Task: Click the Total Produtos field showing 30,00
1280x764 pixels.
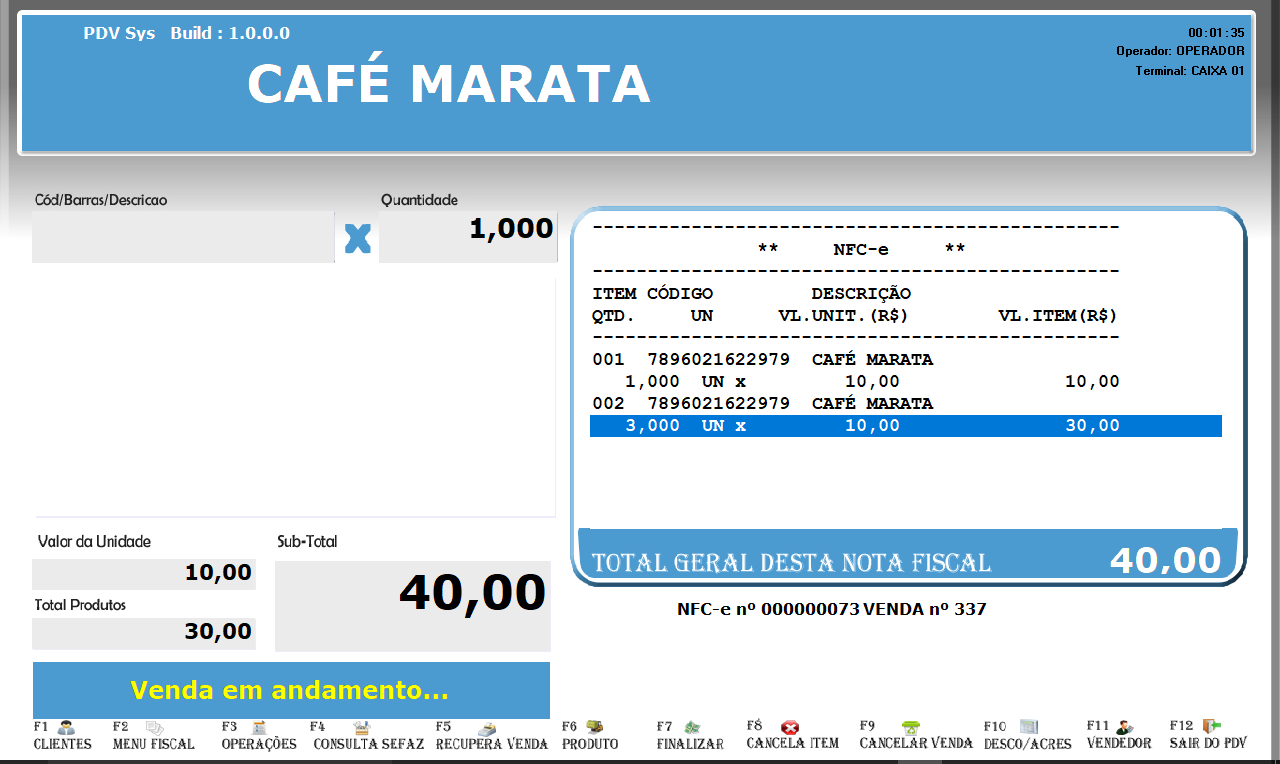Action: click(x=144, y=633)
